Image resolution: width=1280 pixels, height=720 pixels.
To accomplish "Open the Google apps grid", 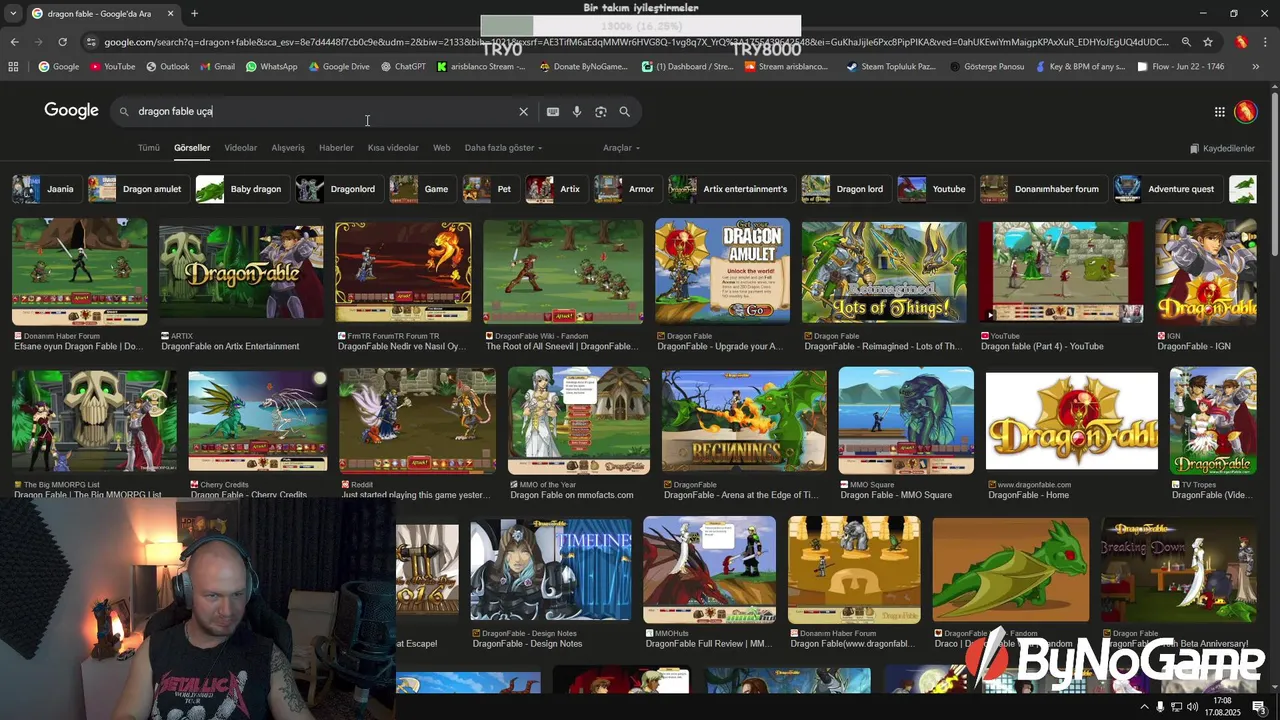I will coord(1220,112).
